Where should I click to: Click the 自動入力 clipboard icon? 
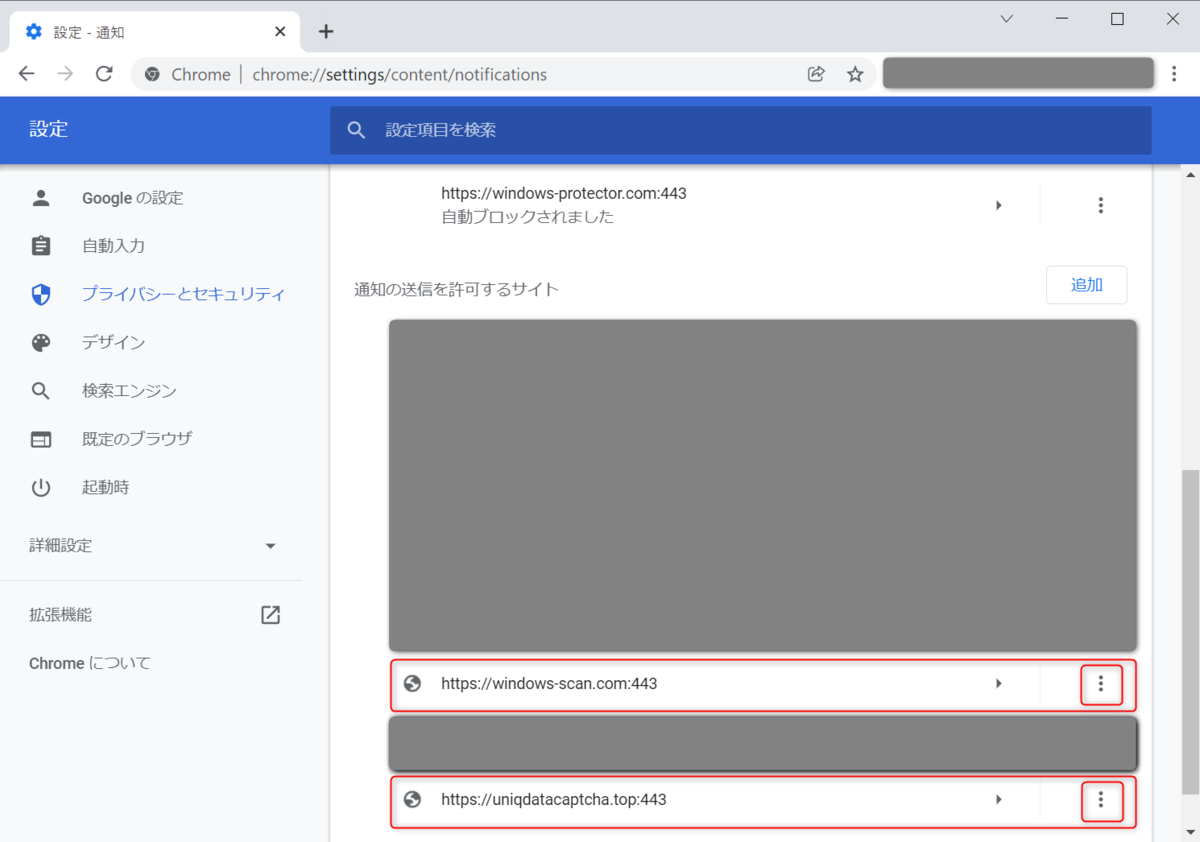pos(41,245)
